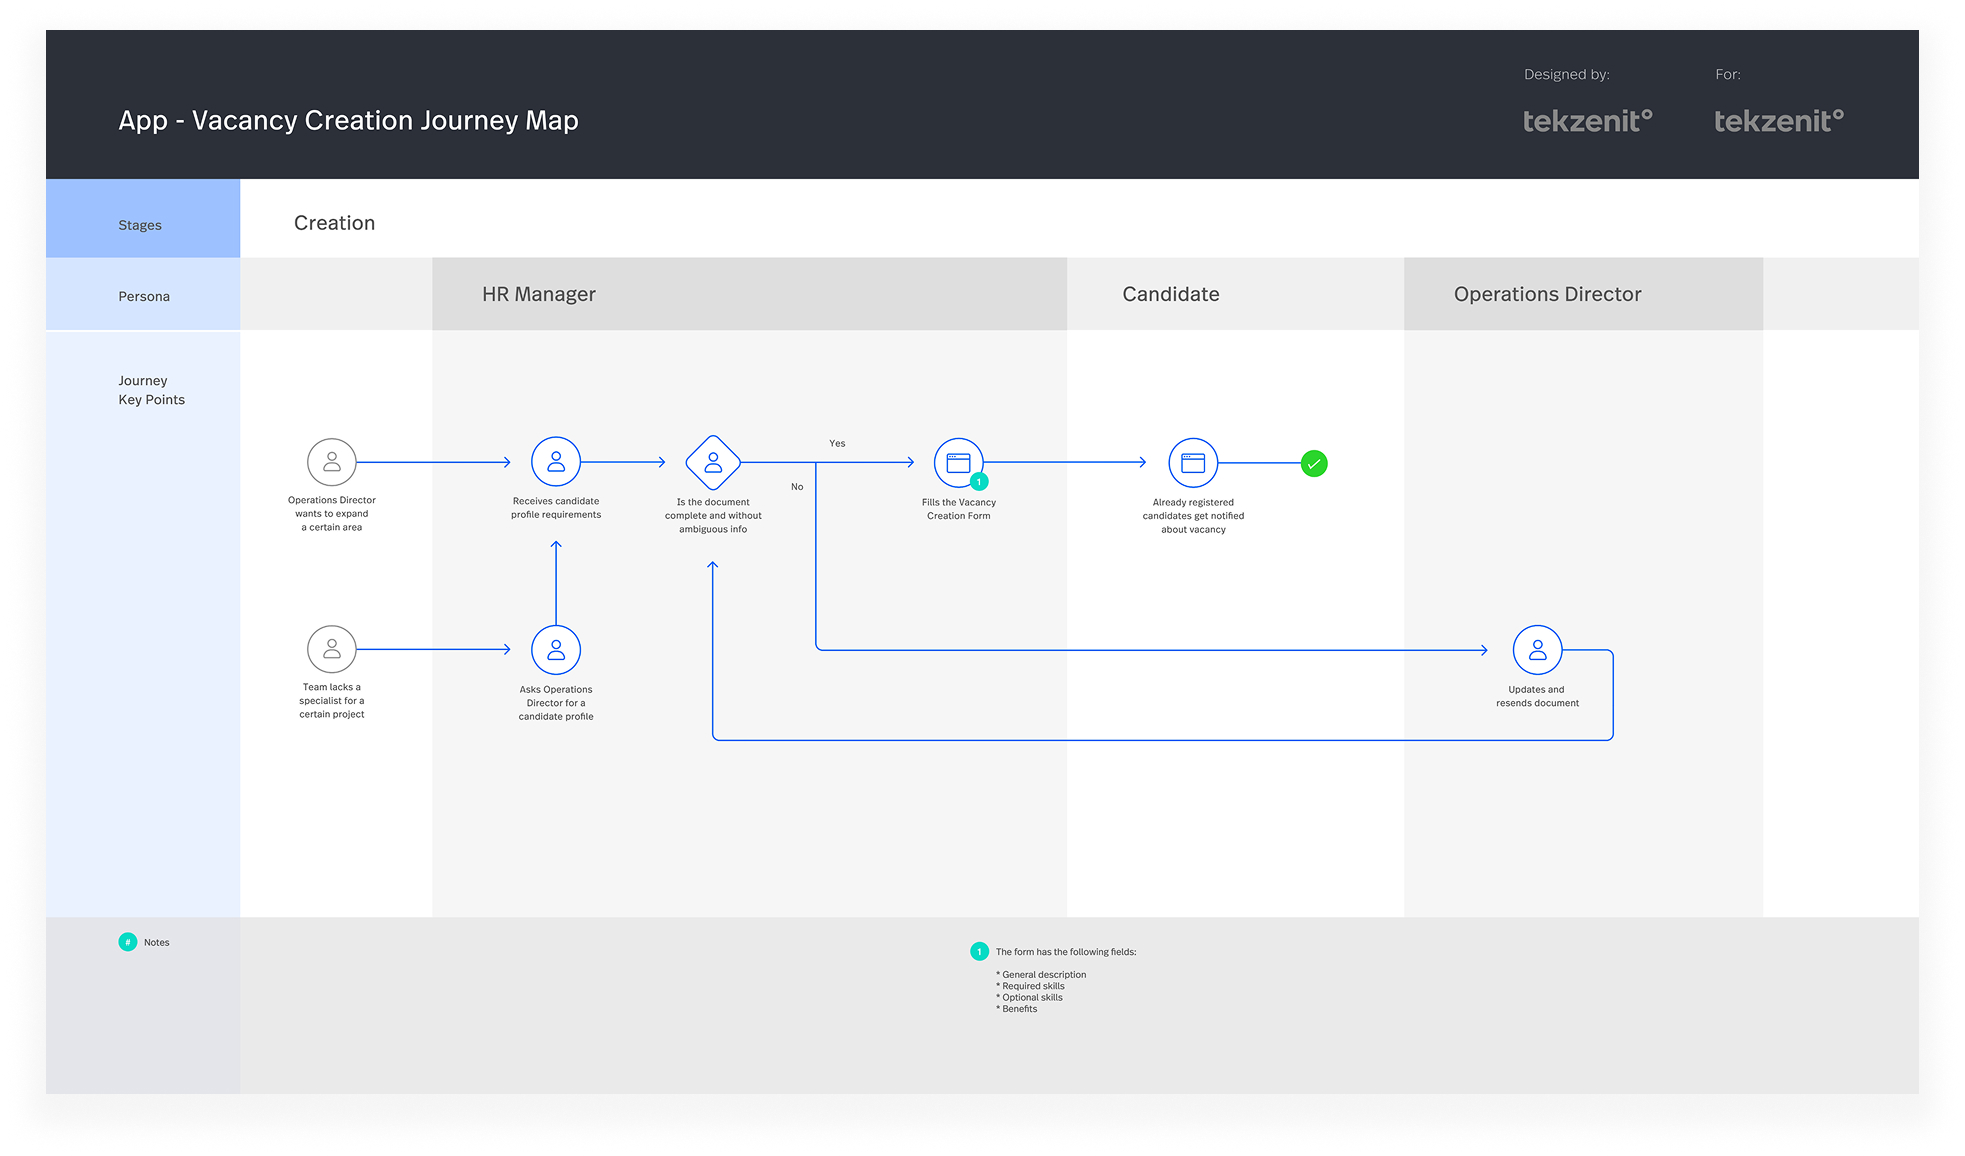The image size is (1965, 1156).
Task: Click the Persona row label
Action: (144, 296)
